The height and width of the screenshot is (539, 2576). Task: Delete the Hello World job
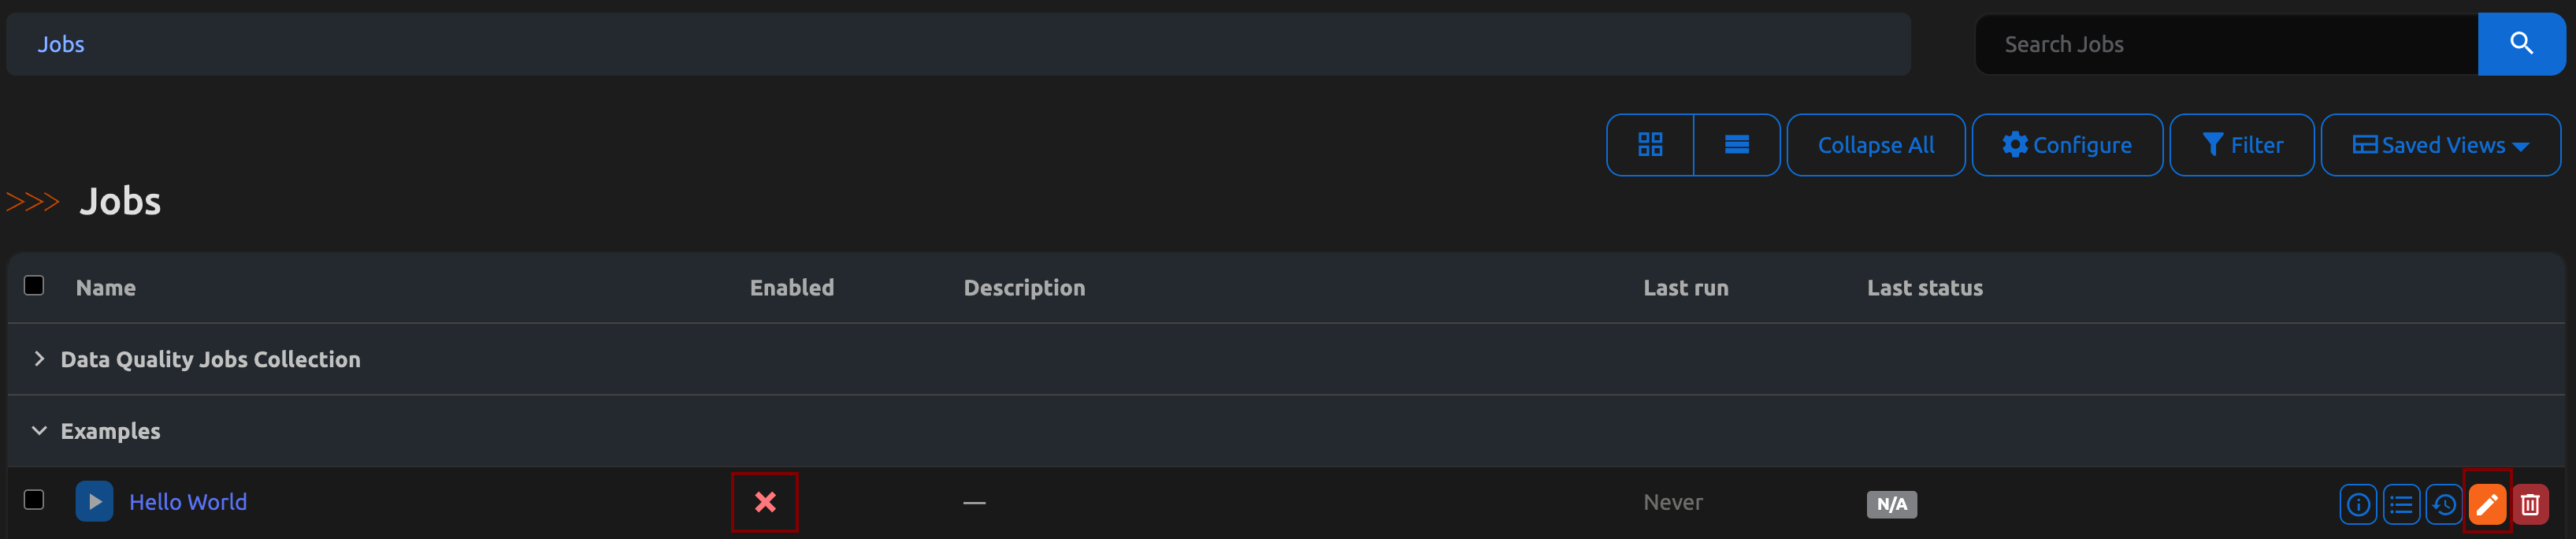(x=2529, y=504)
